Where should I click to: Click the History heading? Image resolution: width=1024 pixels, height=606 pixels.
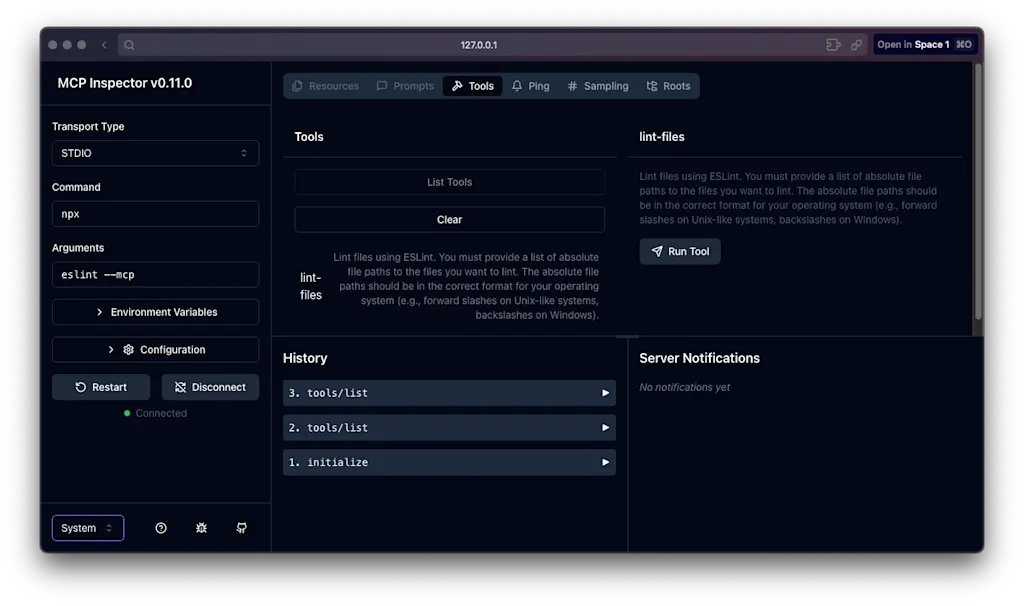click(x=305, y=359)
